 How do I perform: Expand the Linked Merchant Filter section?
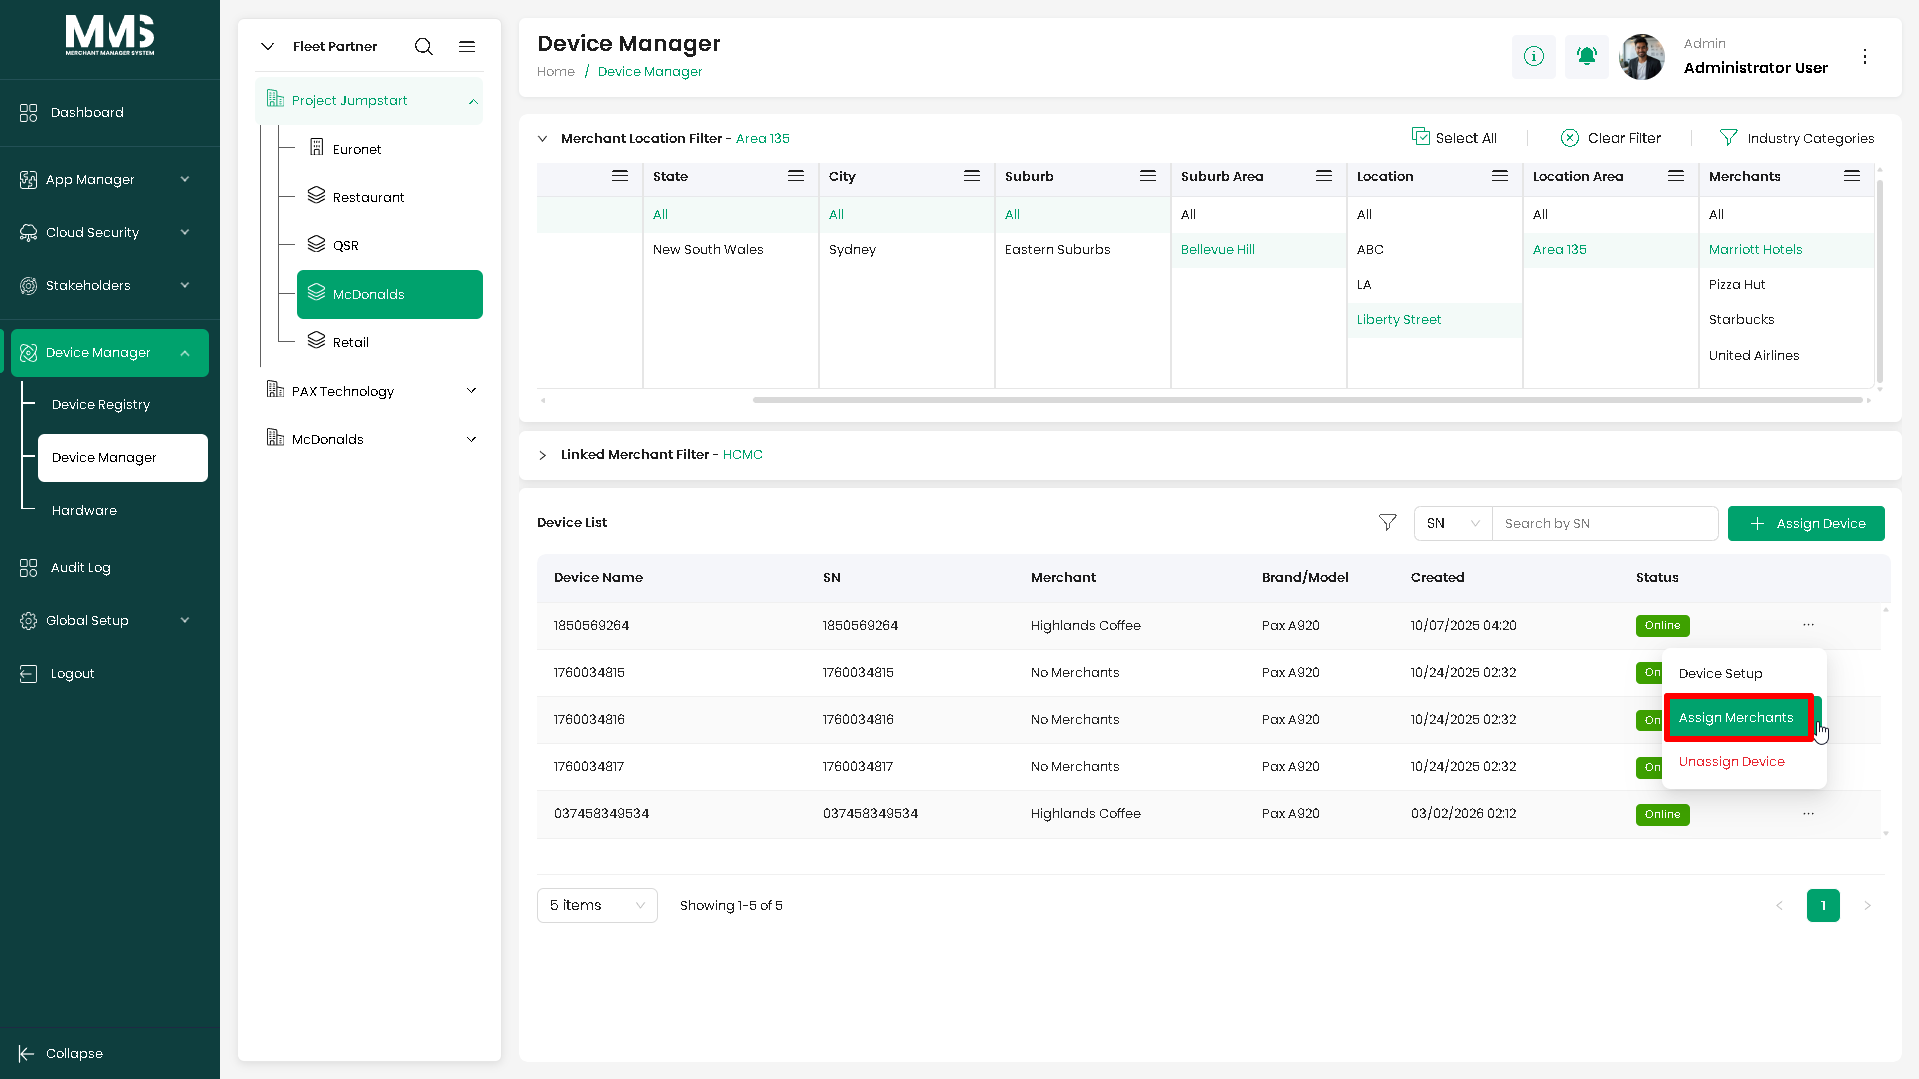542,455
